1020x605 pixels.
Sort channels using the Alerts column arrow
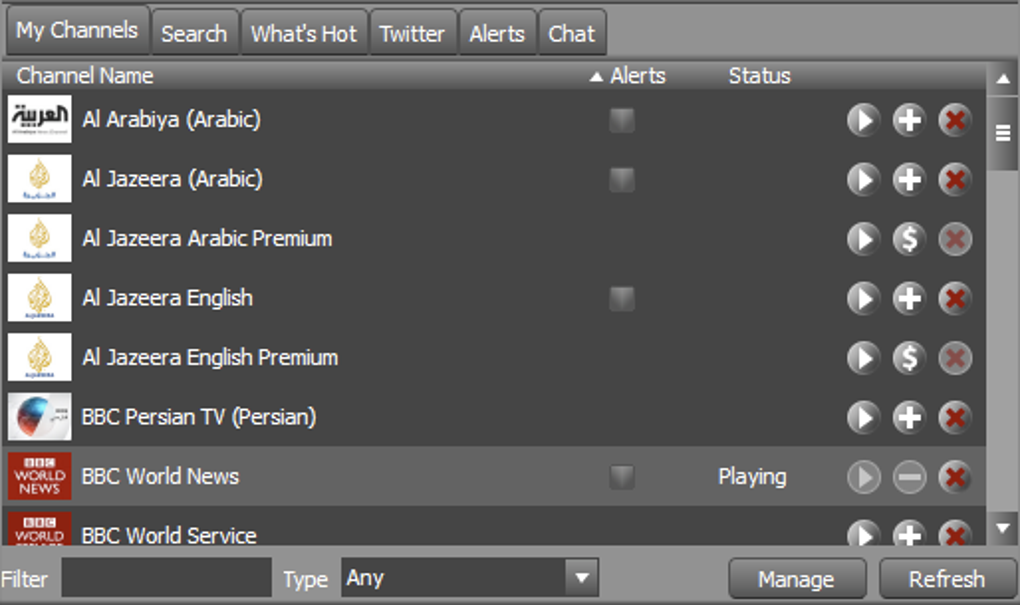point(596,77)
